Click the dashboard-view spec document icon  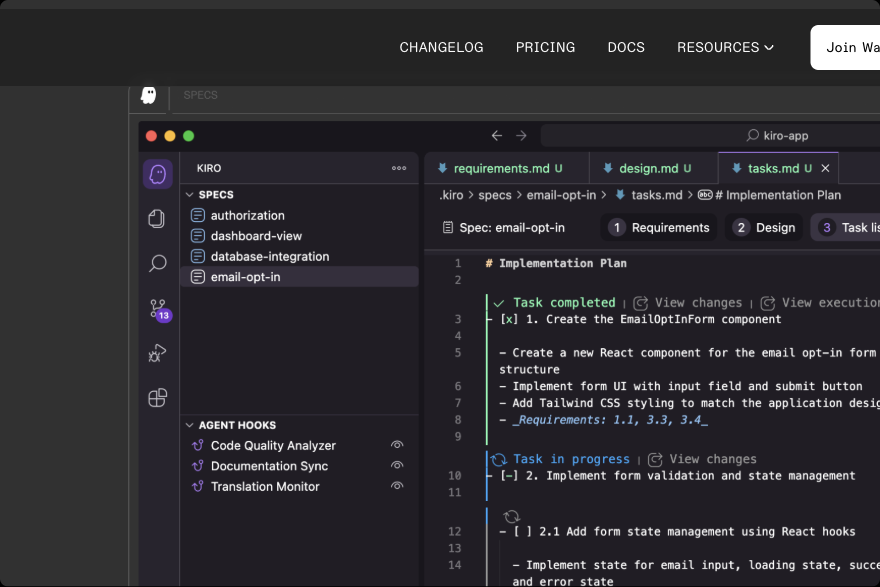(198, 236)
